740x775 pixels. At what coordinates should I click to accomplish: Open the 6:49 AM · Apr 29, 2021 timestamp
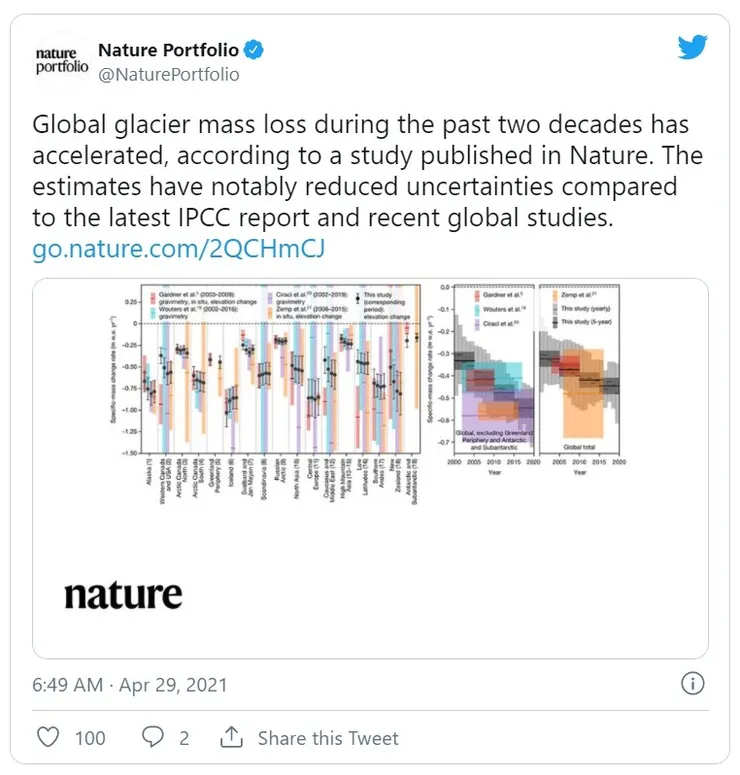click(130, 685)
